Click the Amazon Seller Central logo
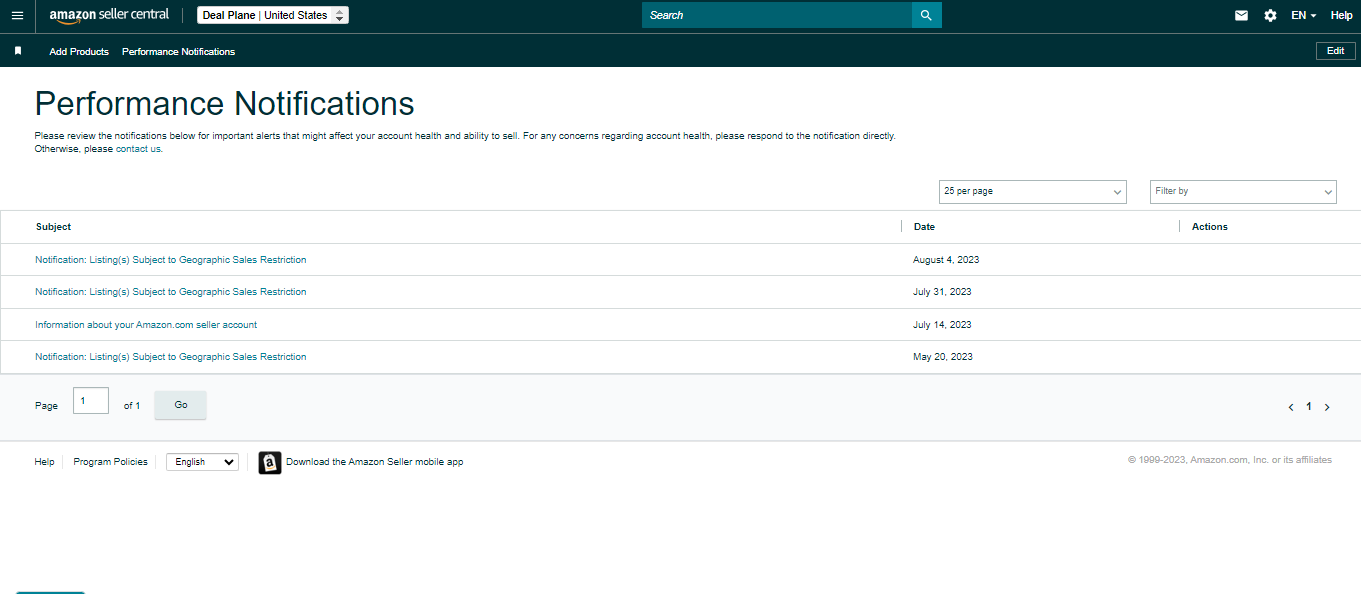Viewport: 1361px width, 594px height. [x=109, y=15]
